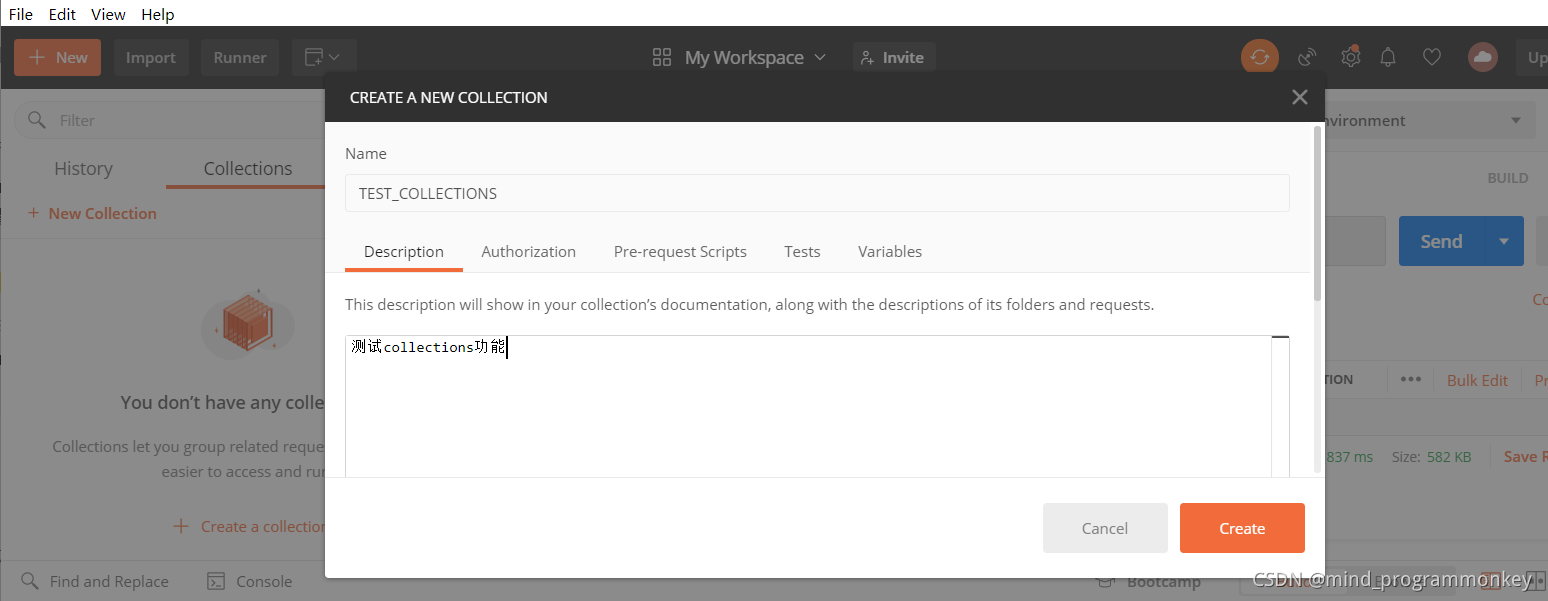Open Bootcamp from the status bar

(x=1150, y=582)
